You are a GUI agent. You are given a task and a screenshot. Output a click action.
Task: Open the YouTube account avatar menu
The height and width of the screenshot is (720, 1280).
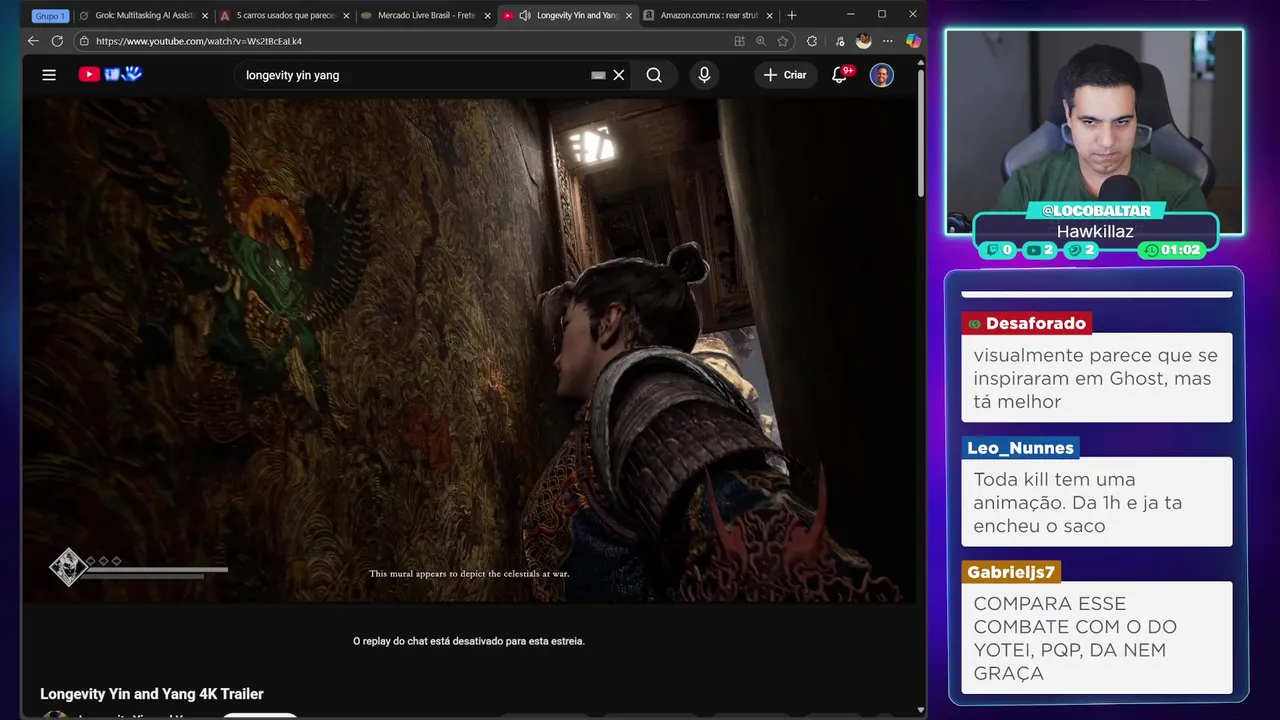[881, 75]
